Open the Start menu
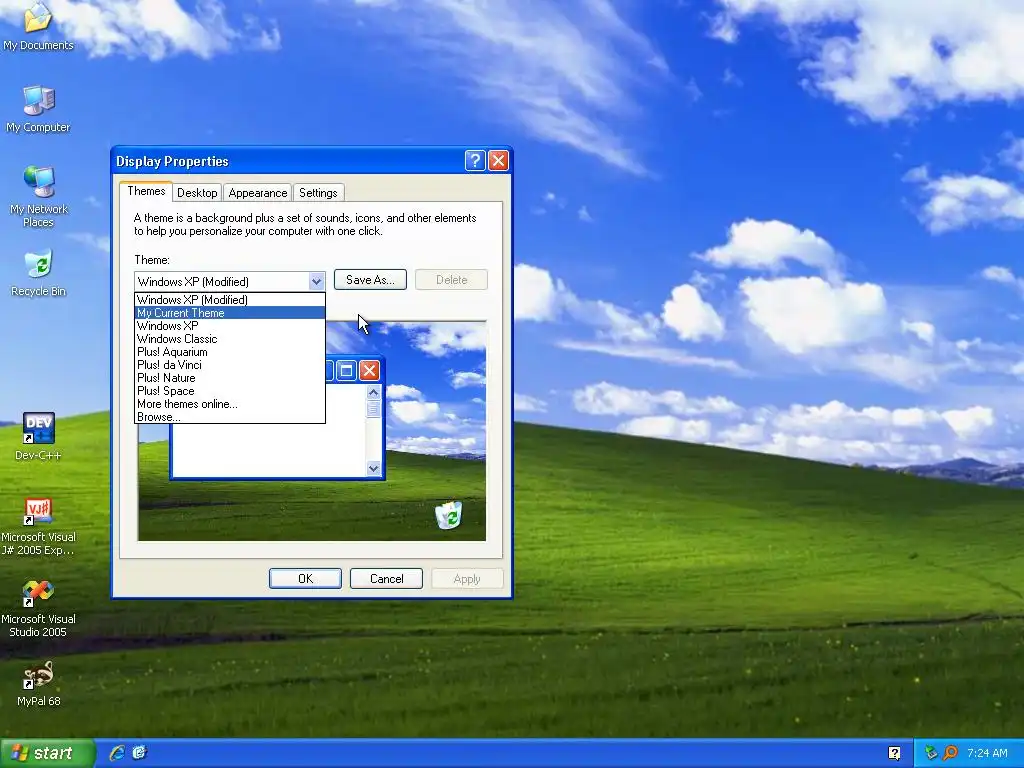Screen dimensions: 1024x768 point(46,753)
